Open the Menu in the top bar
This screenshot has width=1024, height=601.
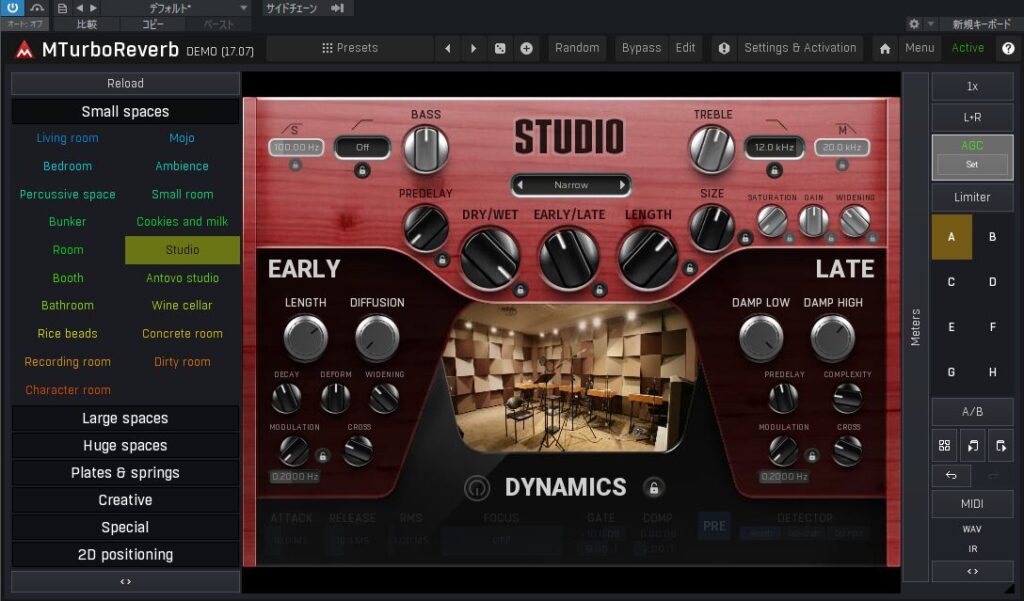(919, 48)
